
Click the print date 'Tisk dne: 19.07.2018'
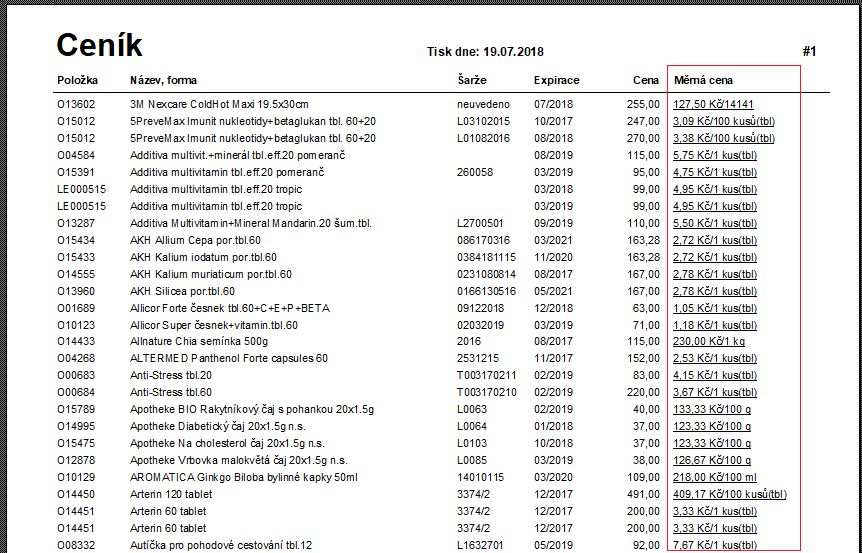pos(485,52)
